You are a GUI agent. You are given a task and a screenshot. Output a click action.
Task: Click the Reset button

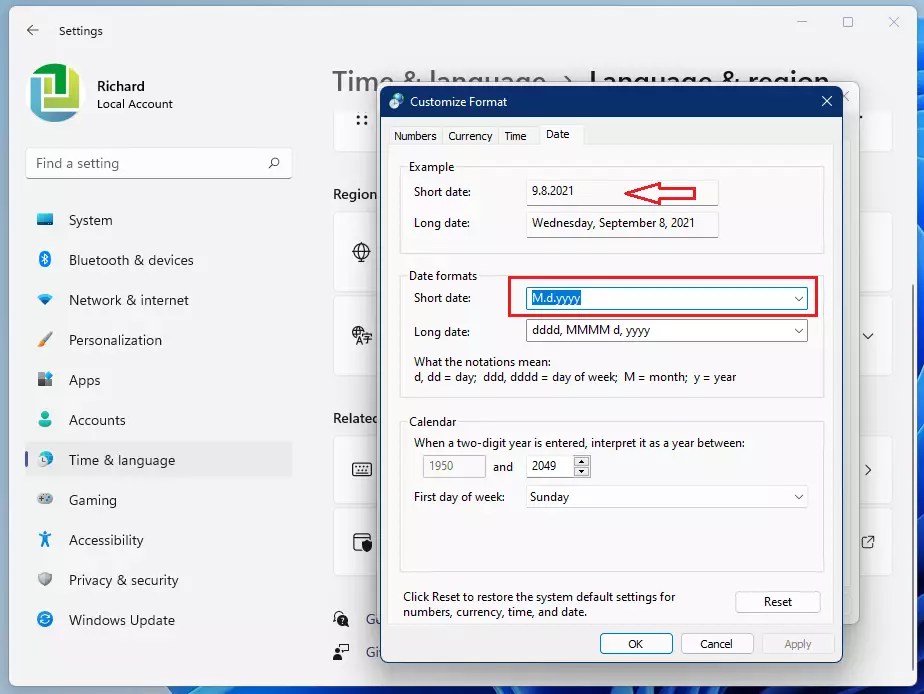point(777,601)
